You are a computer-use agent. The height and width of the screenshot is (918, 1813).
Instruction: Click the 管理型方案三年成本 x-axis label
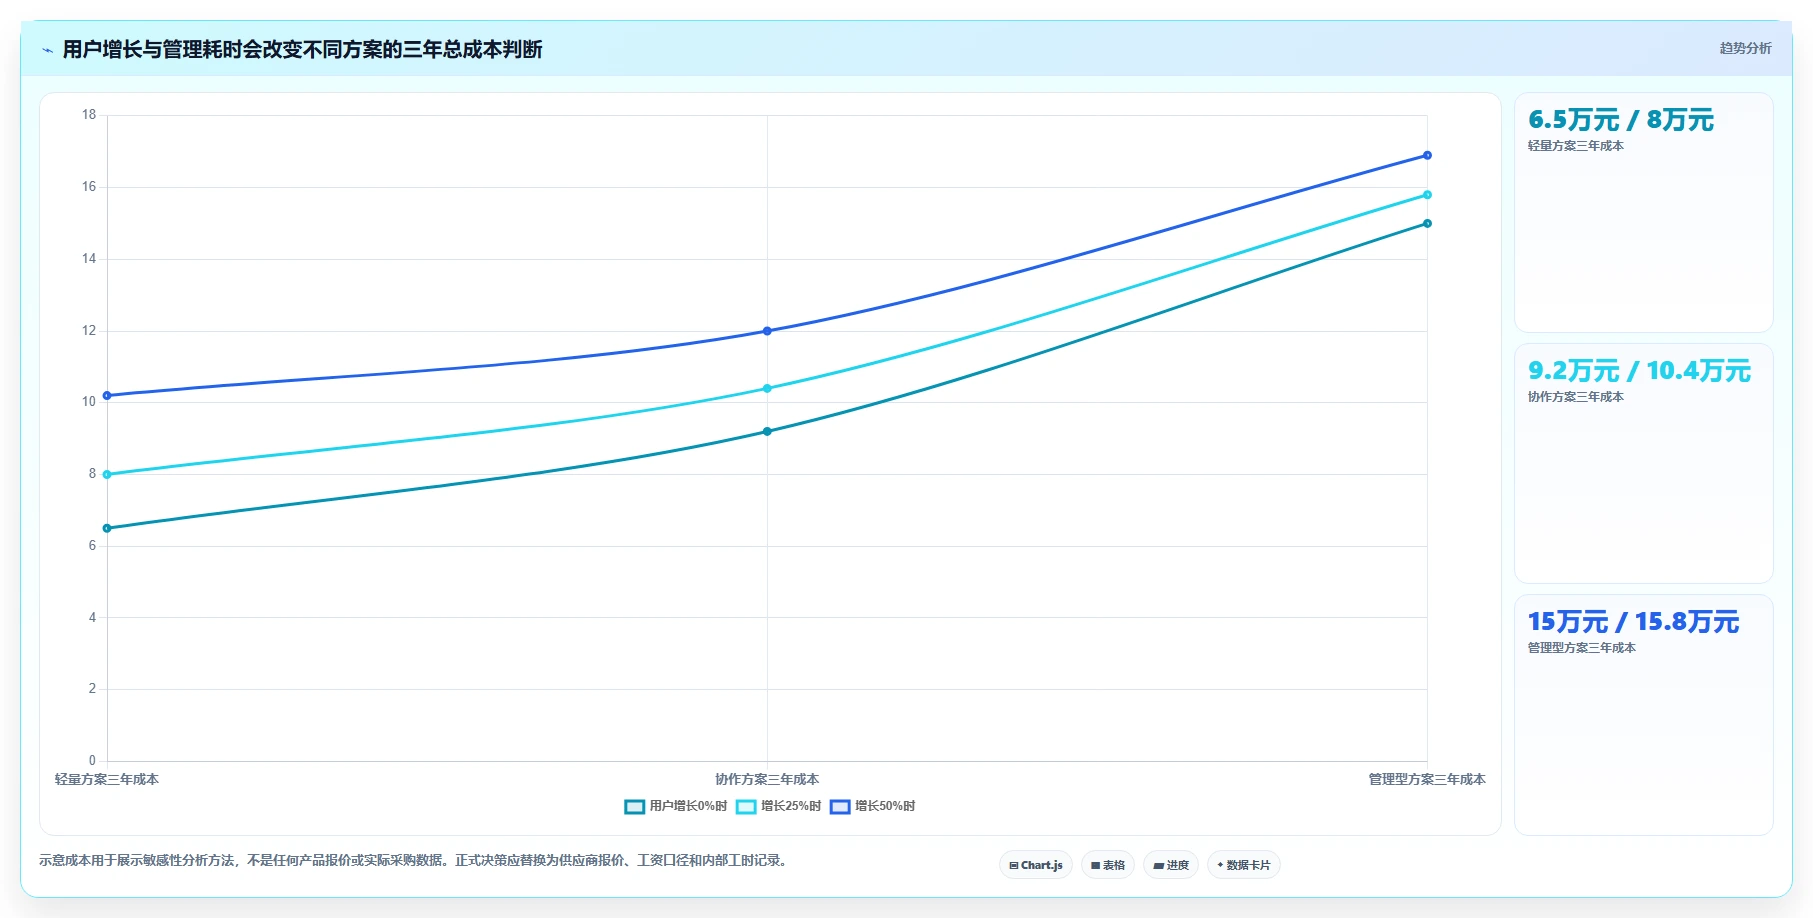tap(1427, 779)
